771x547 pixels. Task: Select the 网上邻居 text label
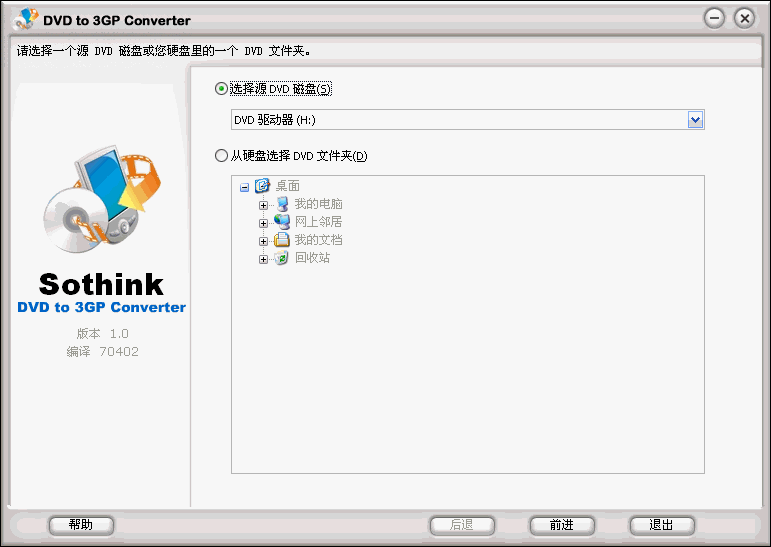tap(318, 222)
